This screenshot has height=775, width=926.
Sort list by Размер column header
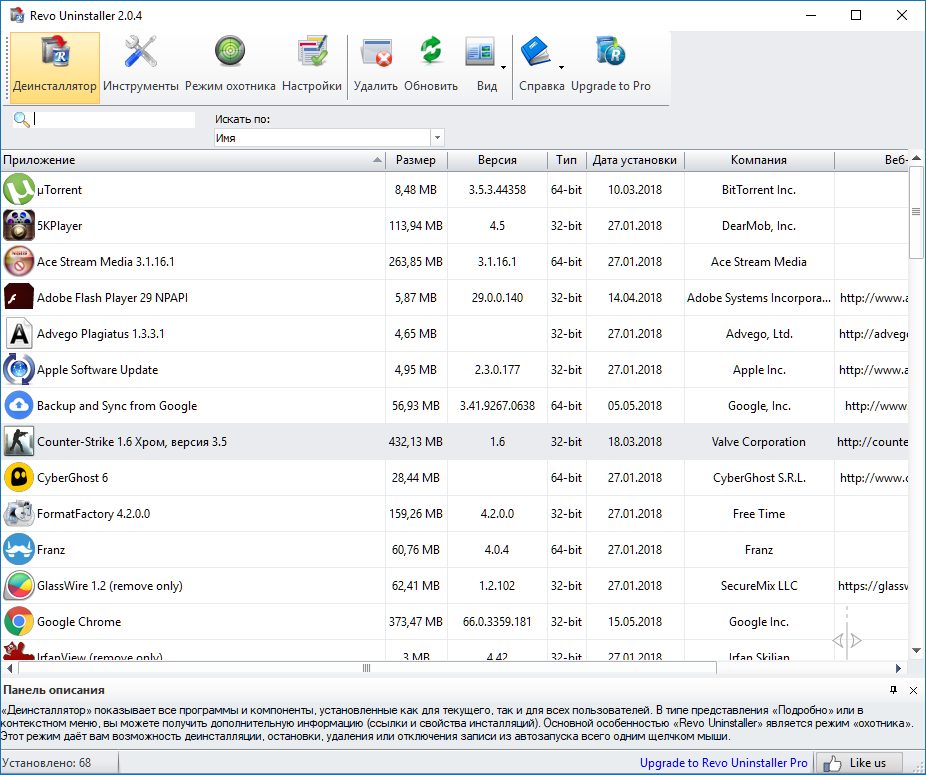click(415, 160)
